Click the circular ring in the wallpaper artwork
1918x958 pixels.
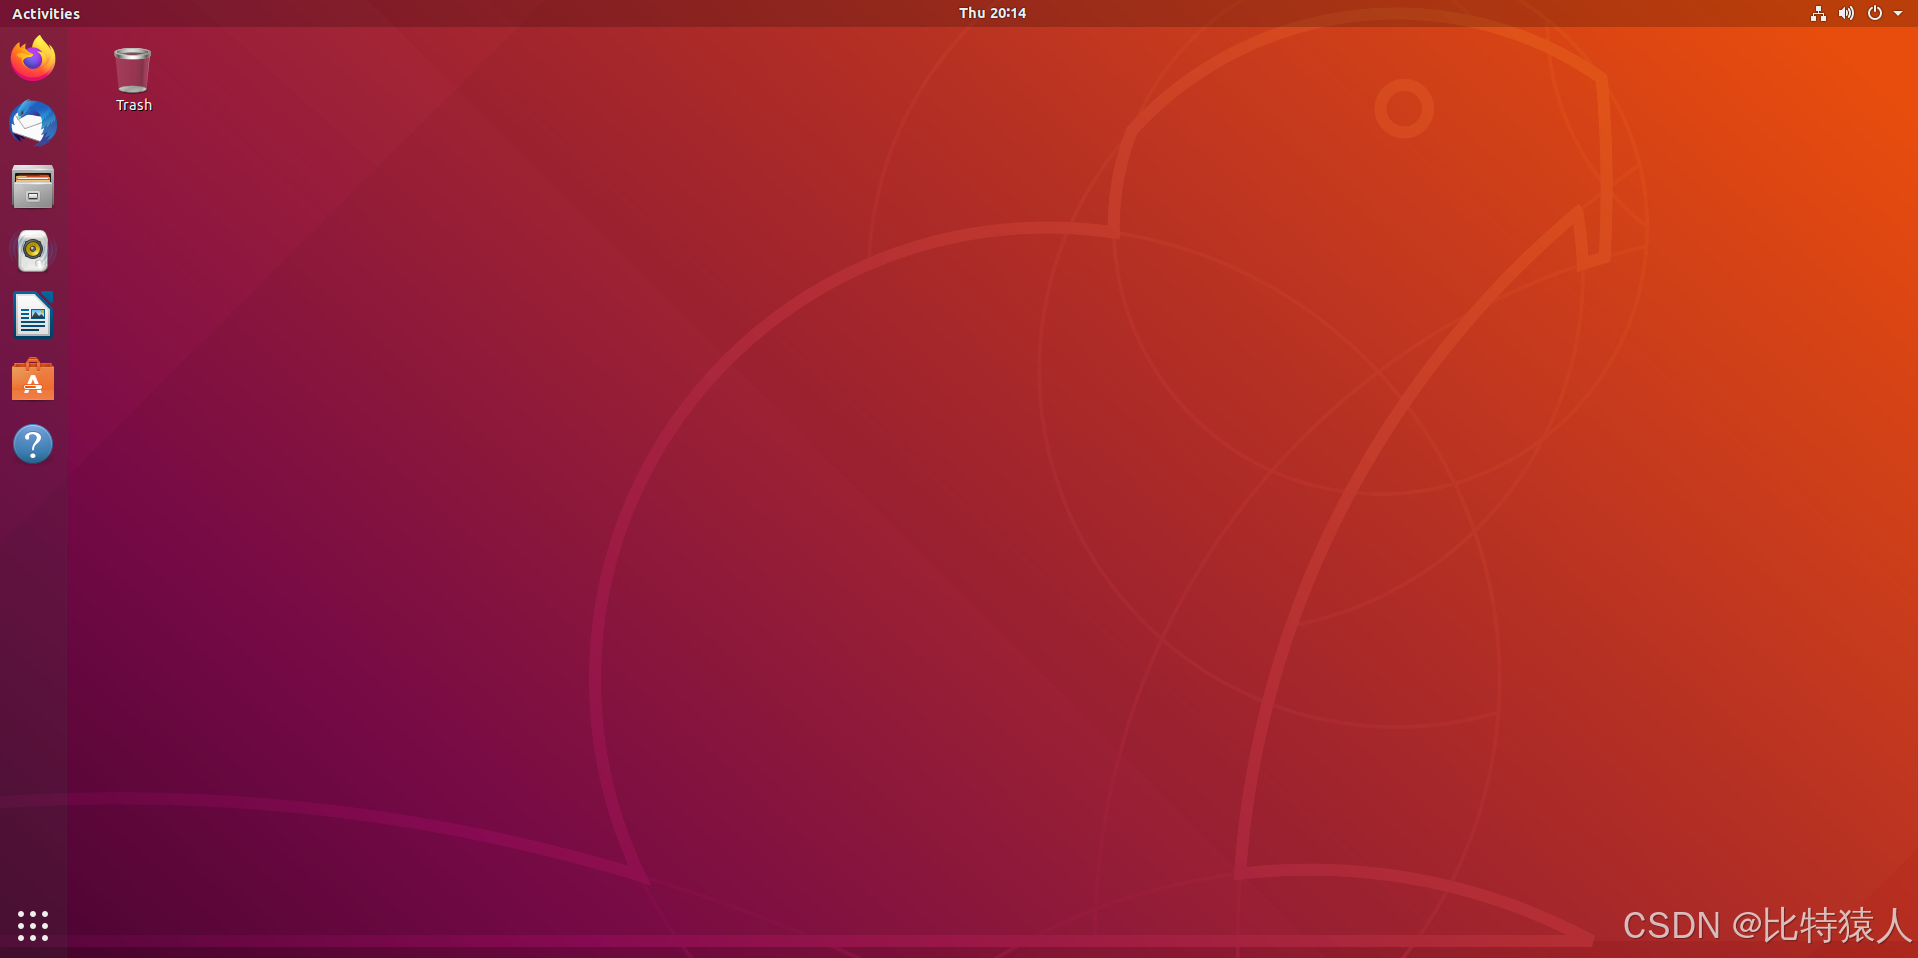(x=1404, y=108)
